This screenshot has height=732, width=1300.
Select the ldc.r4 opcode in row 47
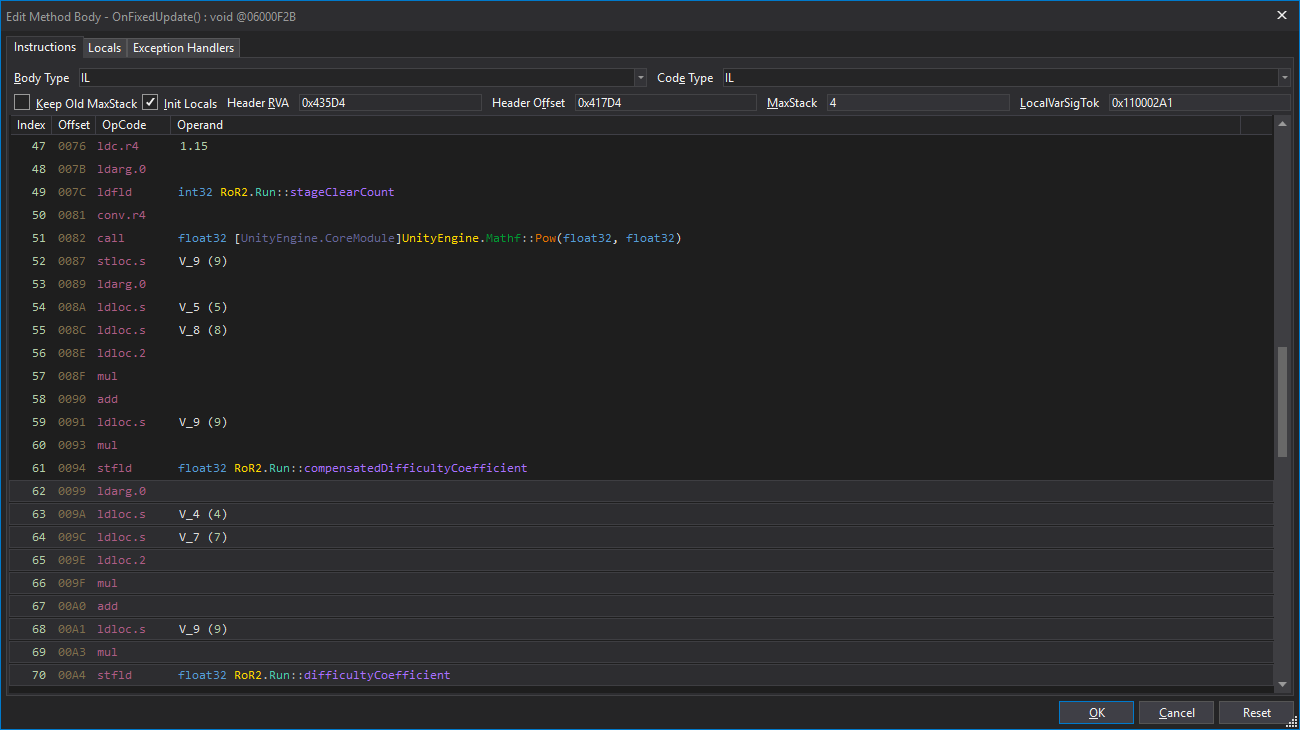pyautogui.click(x=118, y=146)
